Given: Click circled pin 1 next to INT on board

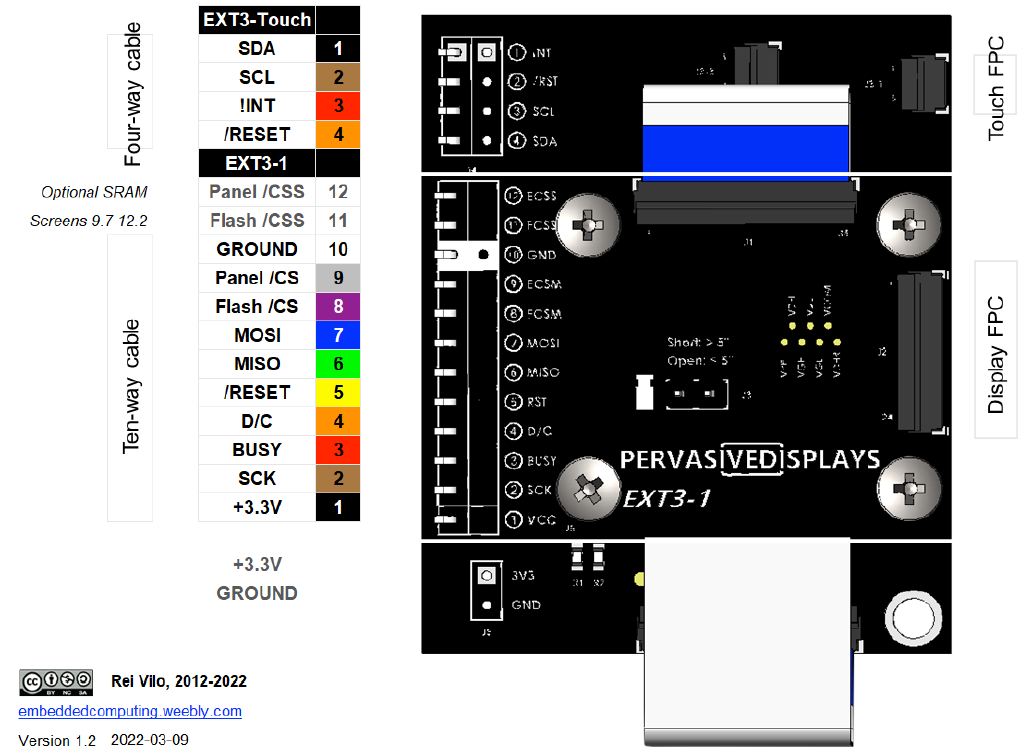Looking at the screenshot, I should (x=517, y=52).
